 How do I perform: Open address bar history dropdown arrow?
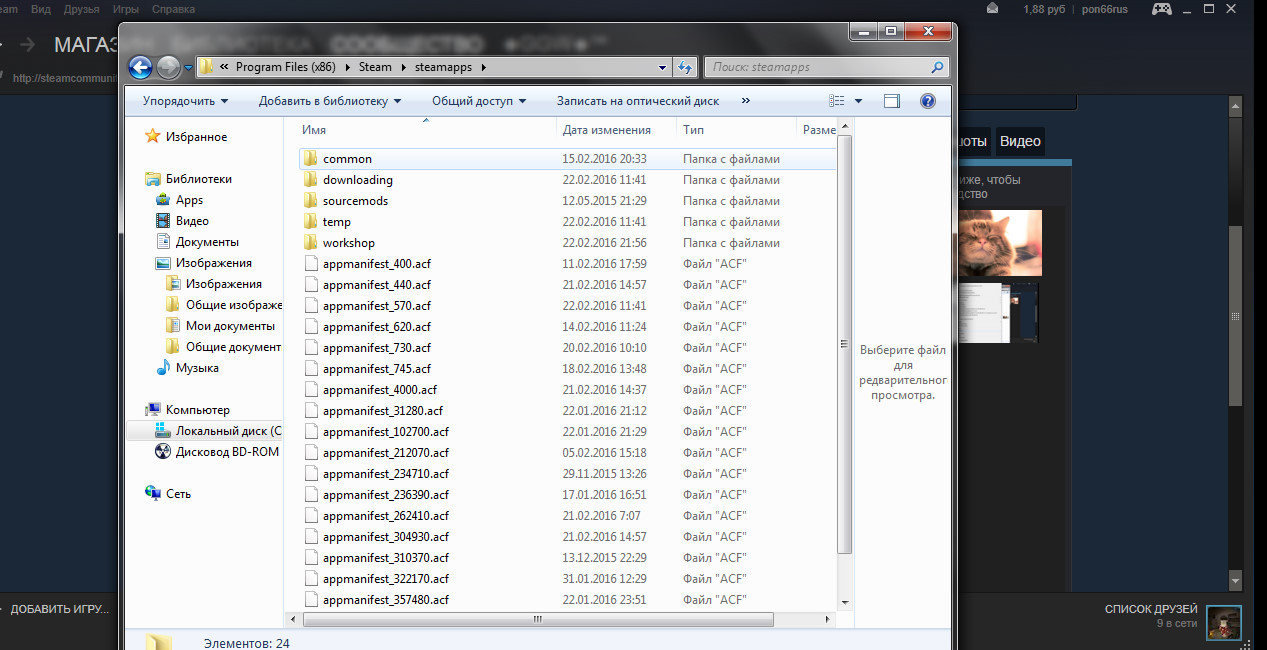coord(662,68)
